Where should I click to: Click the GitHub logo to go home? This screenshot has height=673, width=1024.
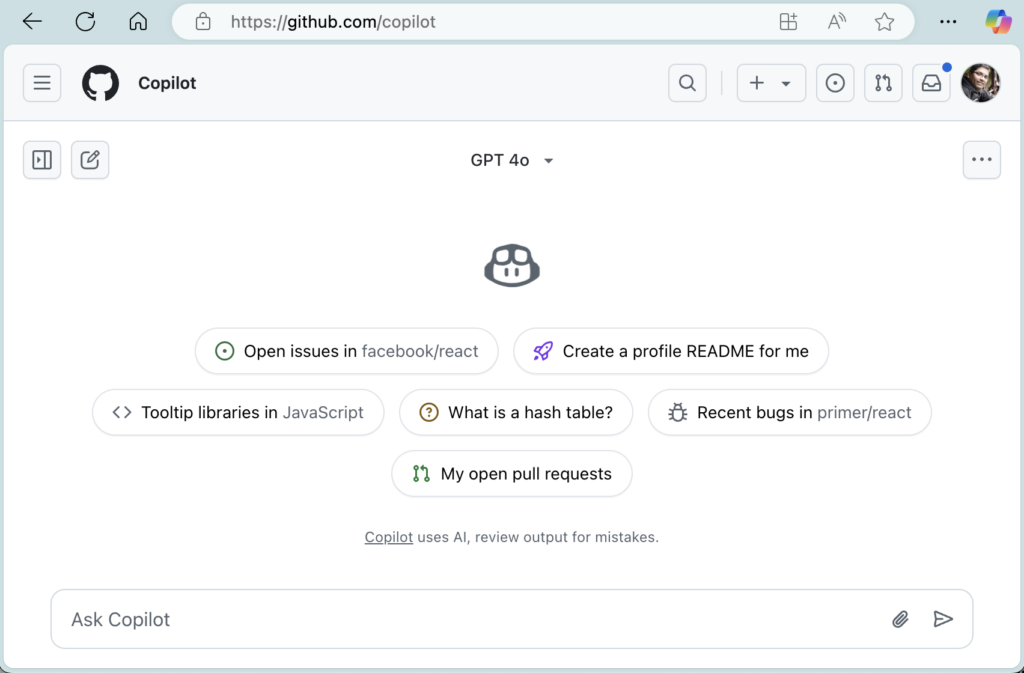point(100,83)
